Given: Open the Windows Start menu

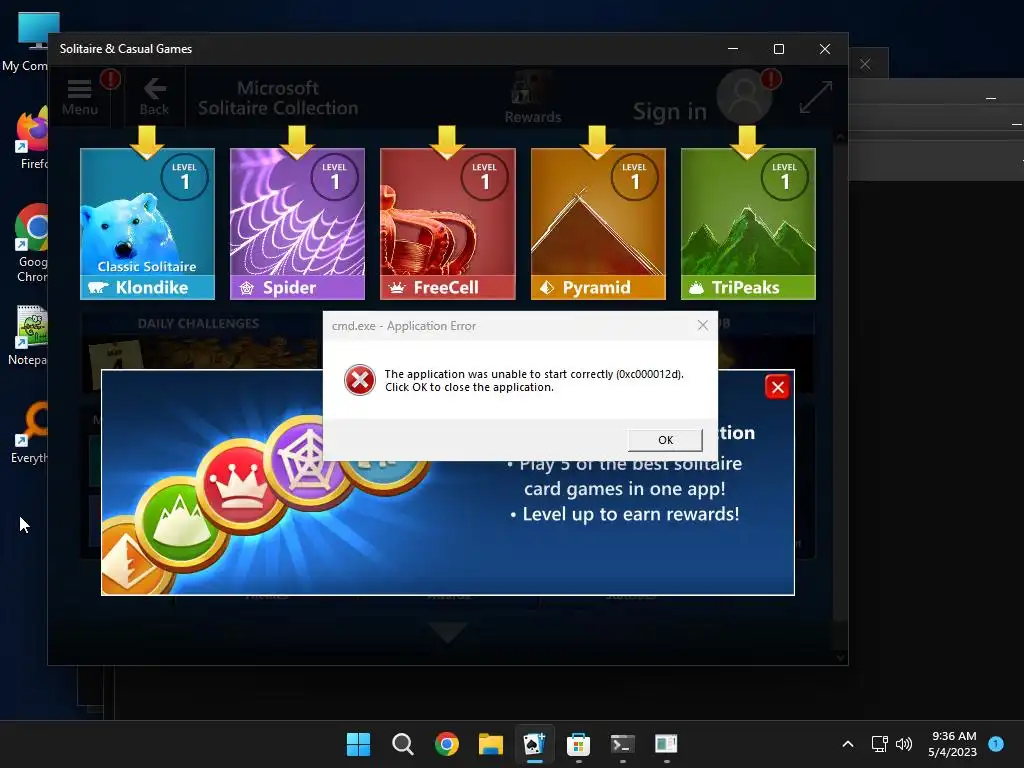Looking at the screenshot, I should (358, 744).
